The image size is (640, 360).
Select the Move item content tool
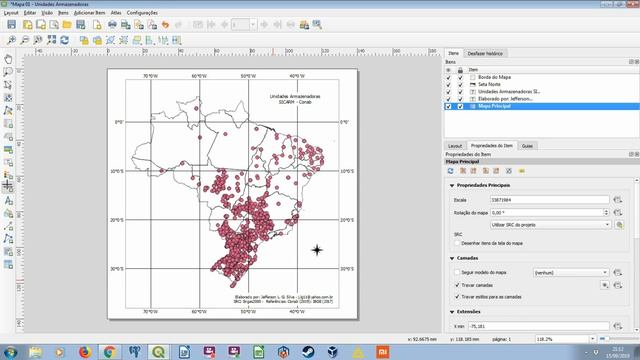(x=8, y=98)
